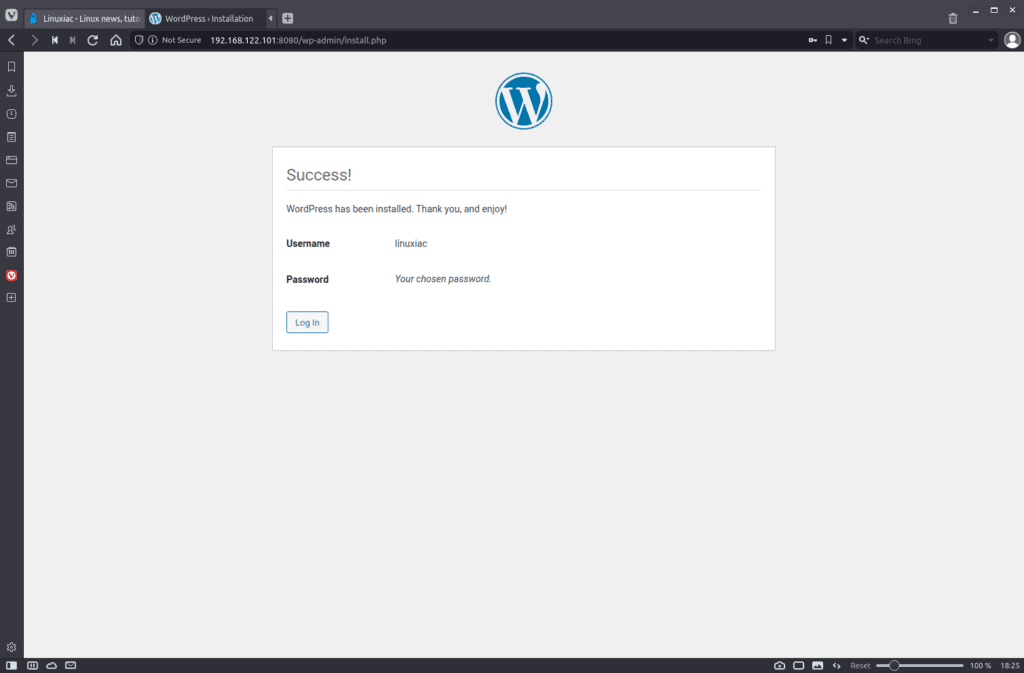
Task: Open saved passwords key icon
Action: [x=812, y=40]
